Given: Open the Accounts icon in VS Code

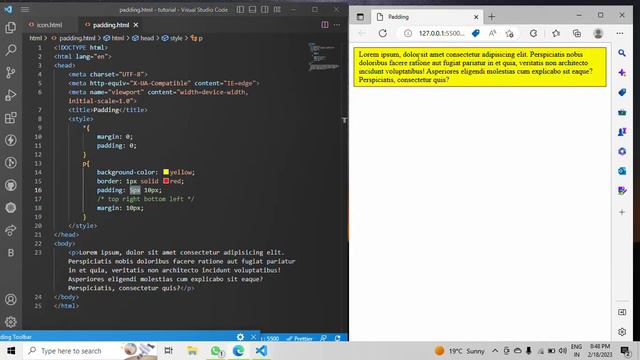Looking at the screenshot, I should coord(11,300).
